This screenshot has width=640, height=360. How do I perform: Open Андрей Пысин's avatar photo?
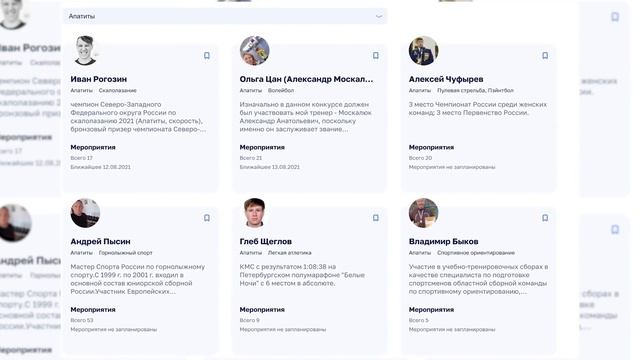click(85, 213)
